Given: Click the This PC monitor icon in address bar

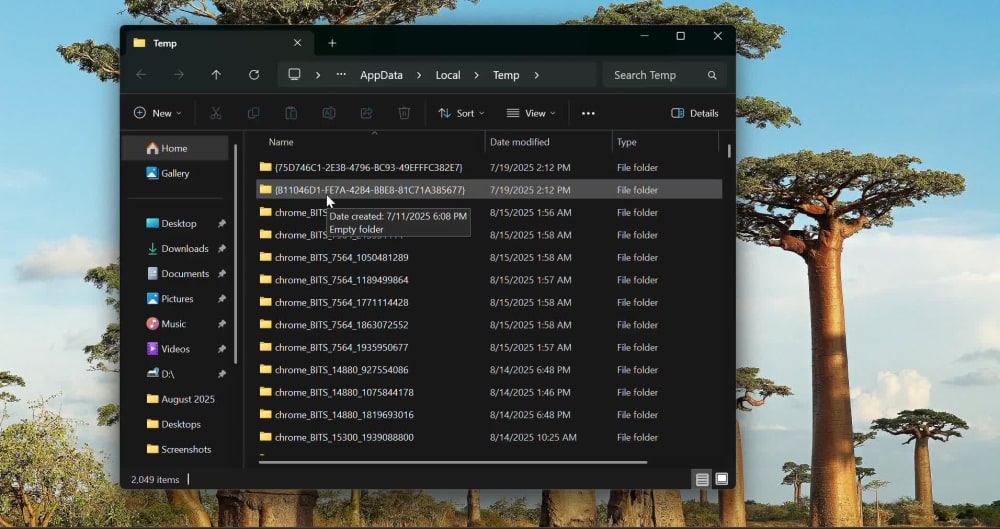Looking at the screenshot, I should tap(294, 75).
